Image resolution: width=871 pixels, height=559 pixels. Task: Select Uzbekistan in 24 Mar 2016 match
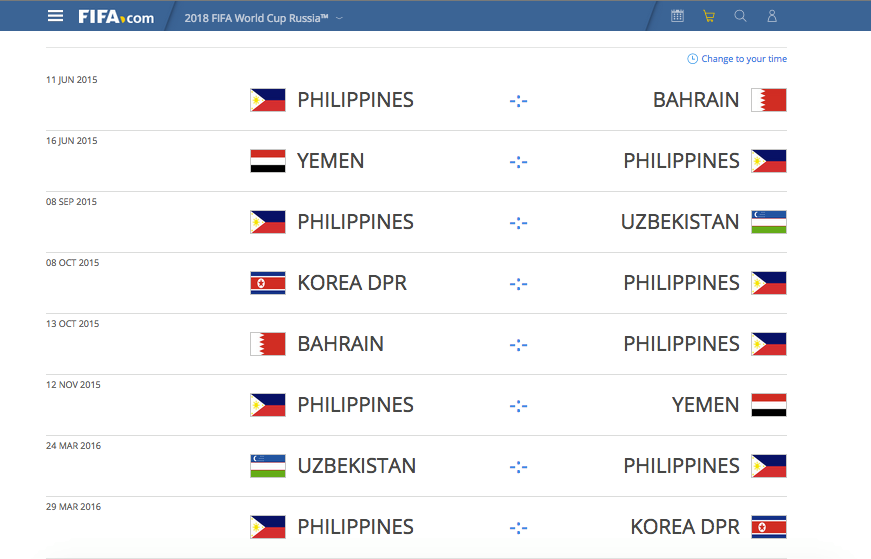tap(357, 466)
